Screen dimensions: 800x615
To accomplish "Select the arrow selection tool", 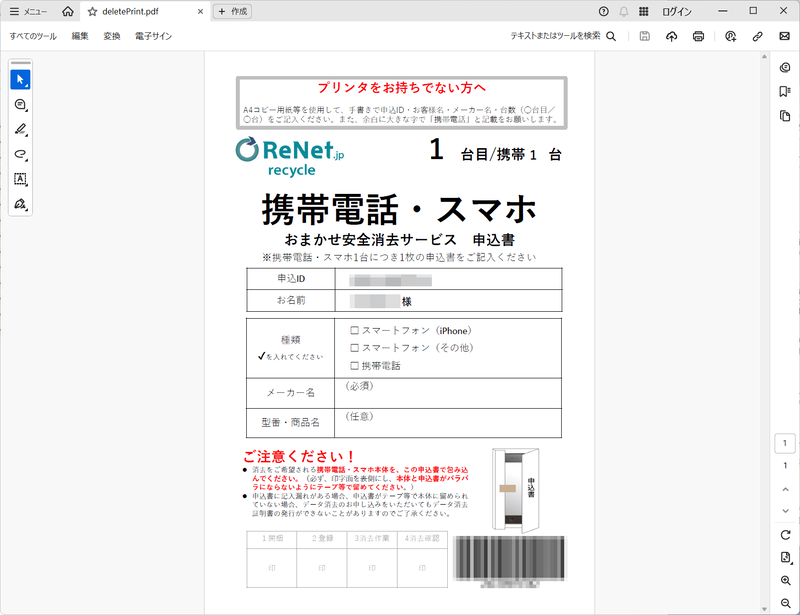I will (x=19, y=78).
